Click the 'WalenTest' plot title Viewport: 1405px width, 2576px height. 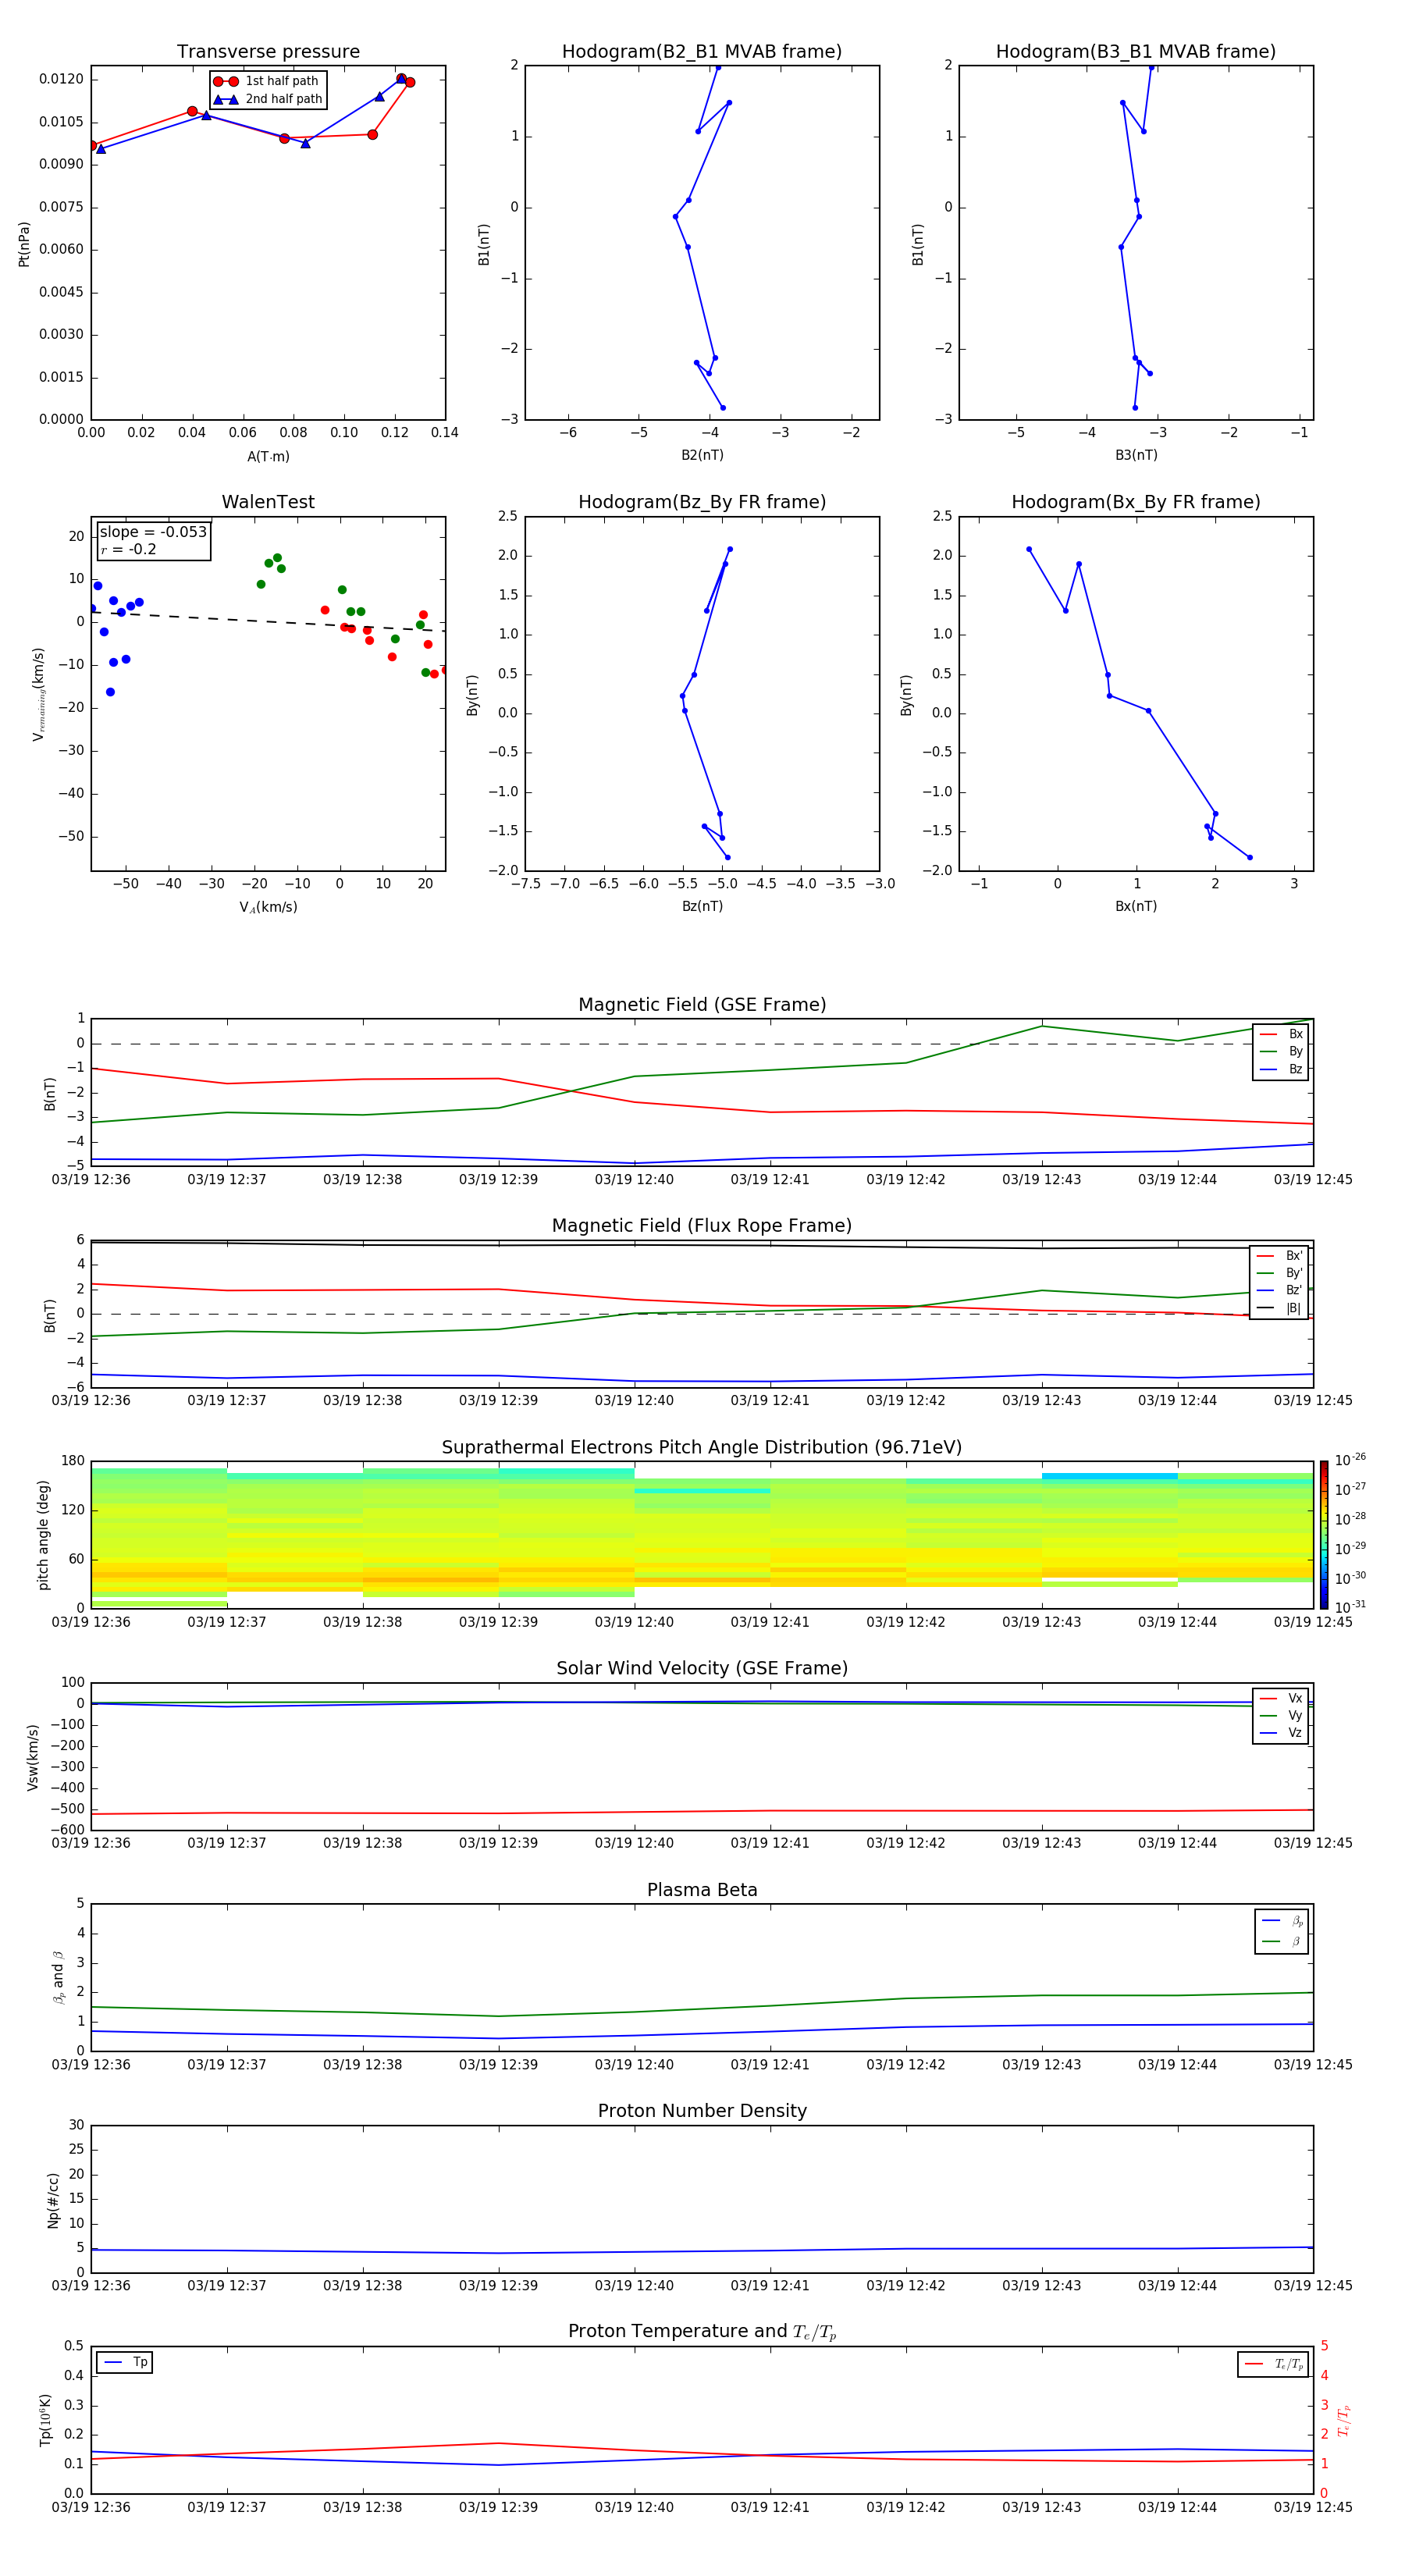[268, 502]
